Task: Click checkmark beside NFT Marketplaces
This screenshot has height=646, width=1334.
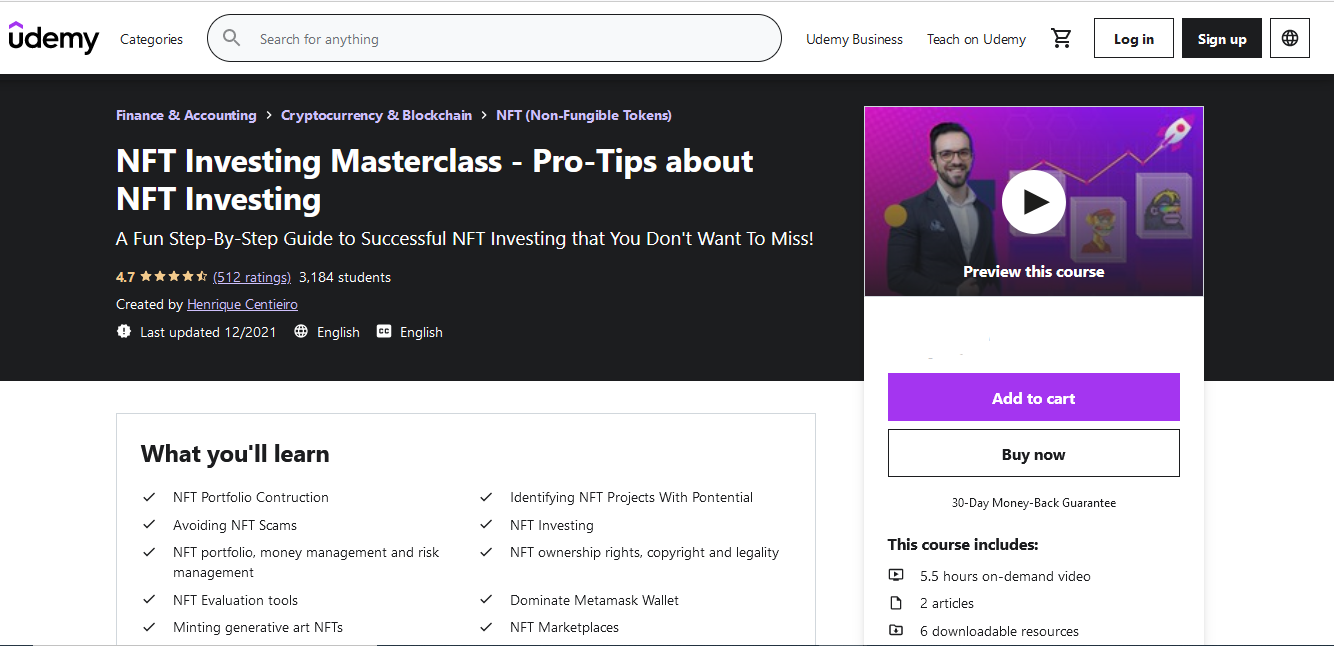Action: [x=486, y=627]
